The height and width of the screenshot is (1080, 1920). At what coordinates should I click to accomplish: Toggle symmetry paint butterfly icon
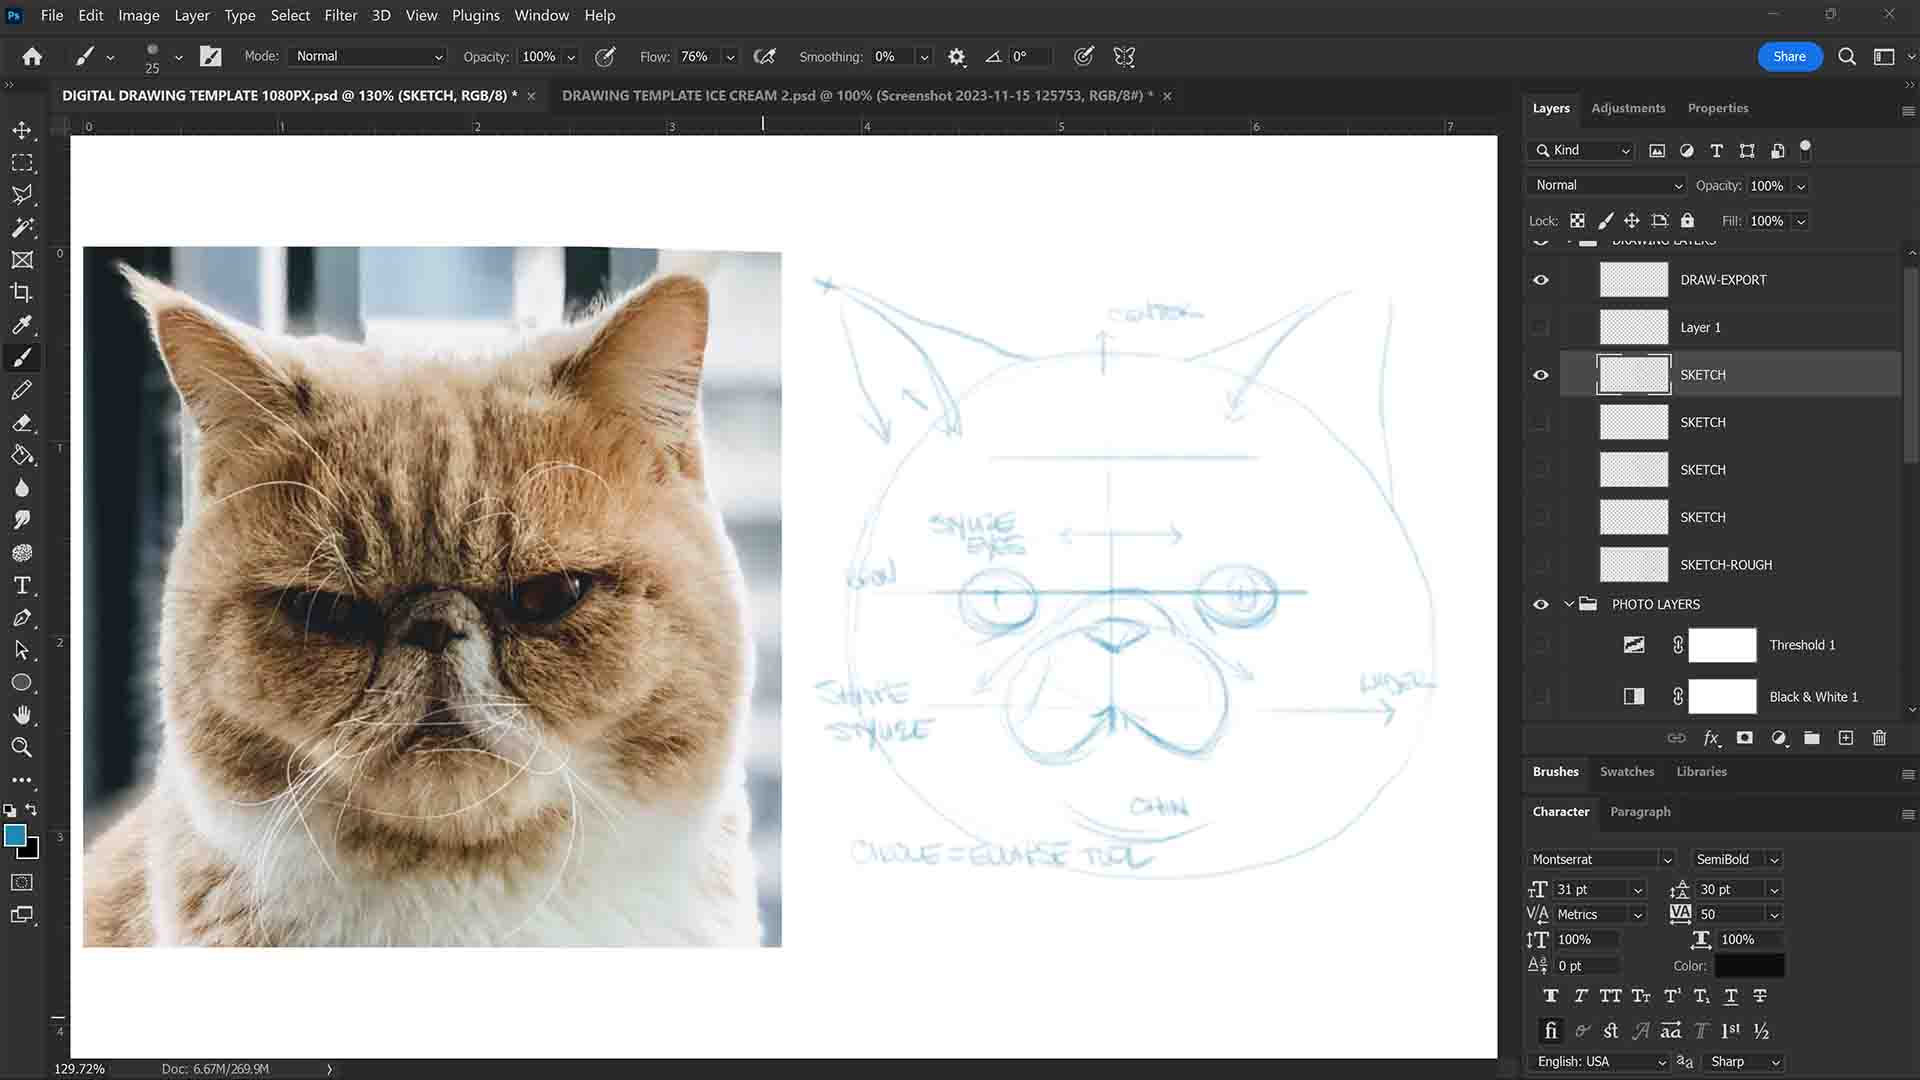pos(1124,57)
